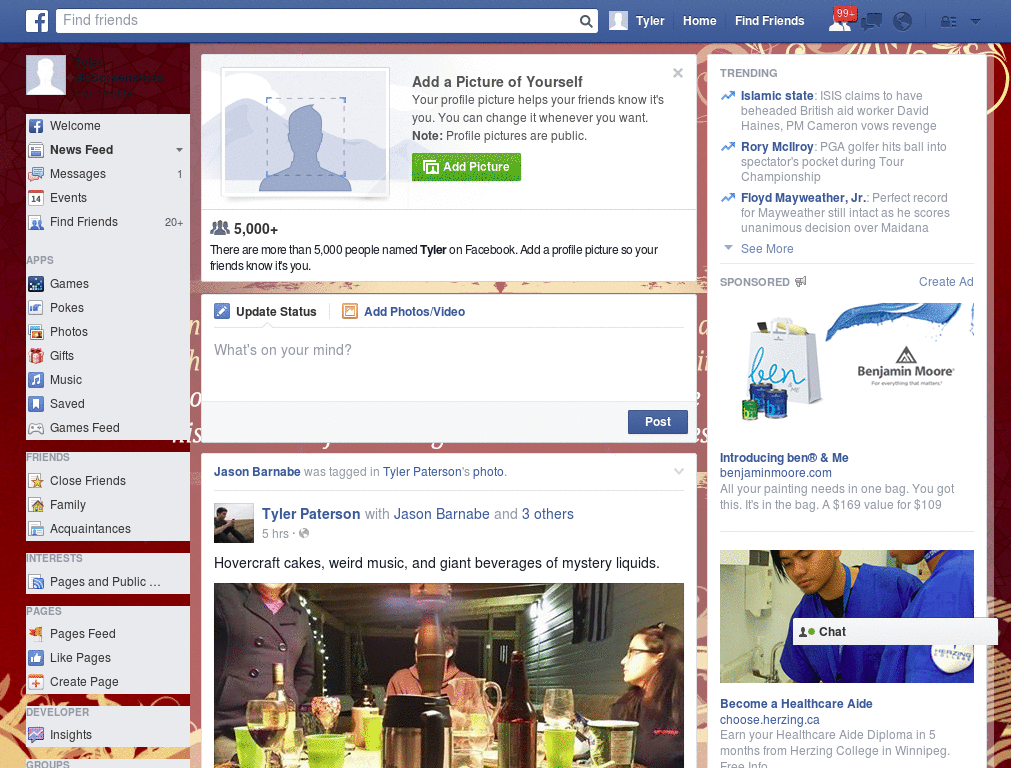Click the Create Ad link
The width and height of the screenshot is (1024, 768).
946,281
